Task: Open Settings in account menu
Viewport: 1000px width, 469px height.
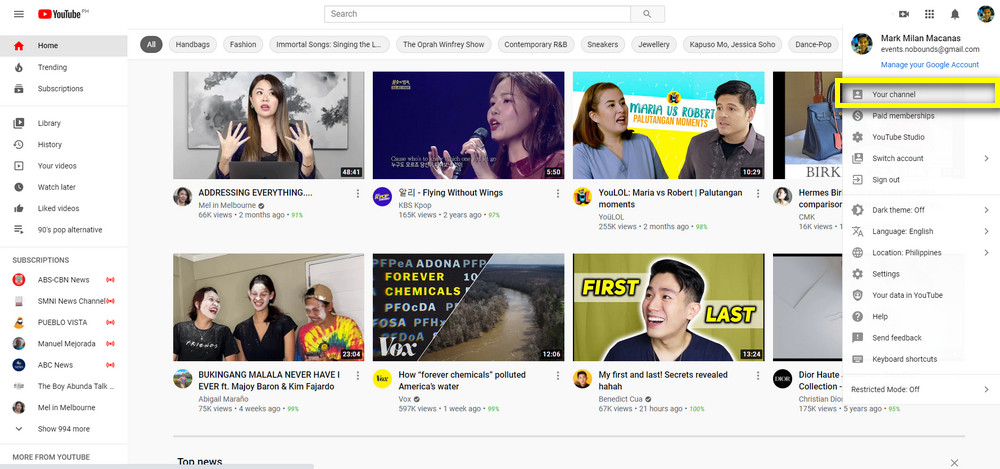Action: 921,274
